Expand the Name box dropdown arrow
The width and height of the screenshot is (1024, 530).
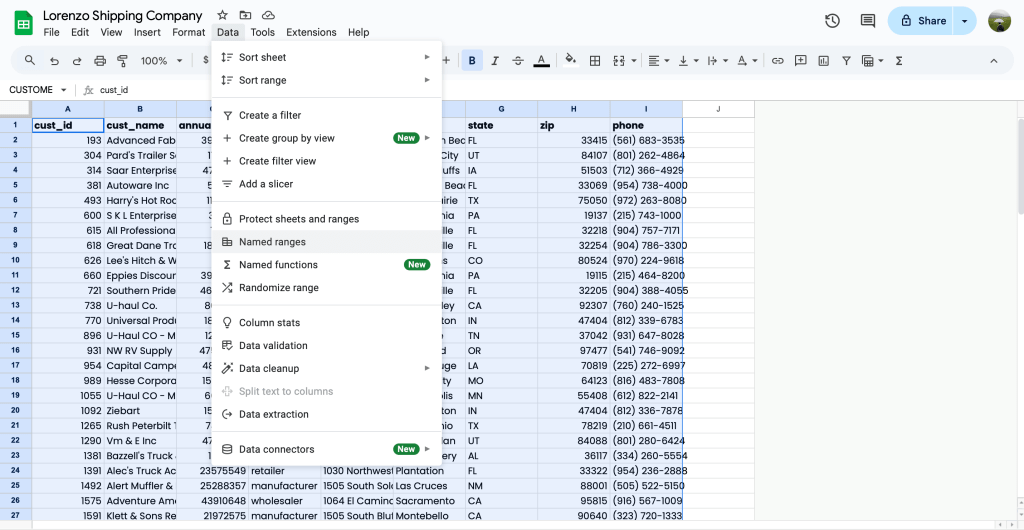point(64,90)
